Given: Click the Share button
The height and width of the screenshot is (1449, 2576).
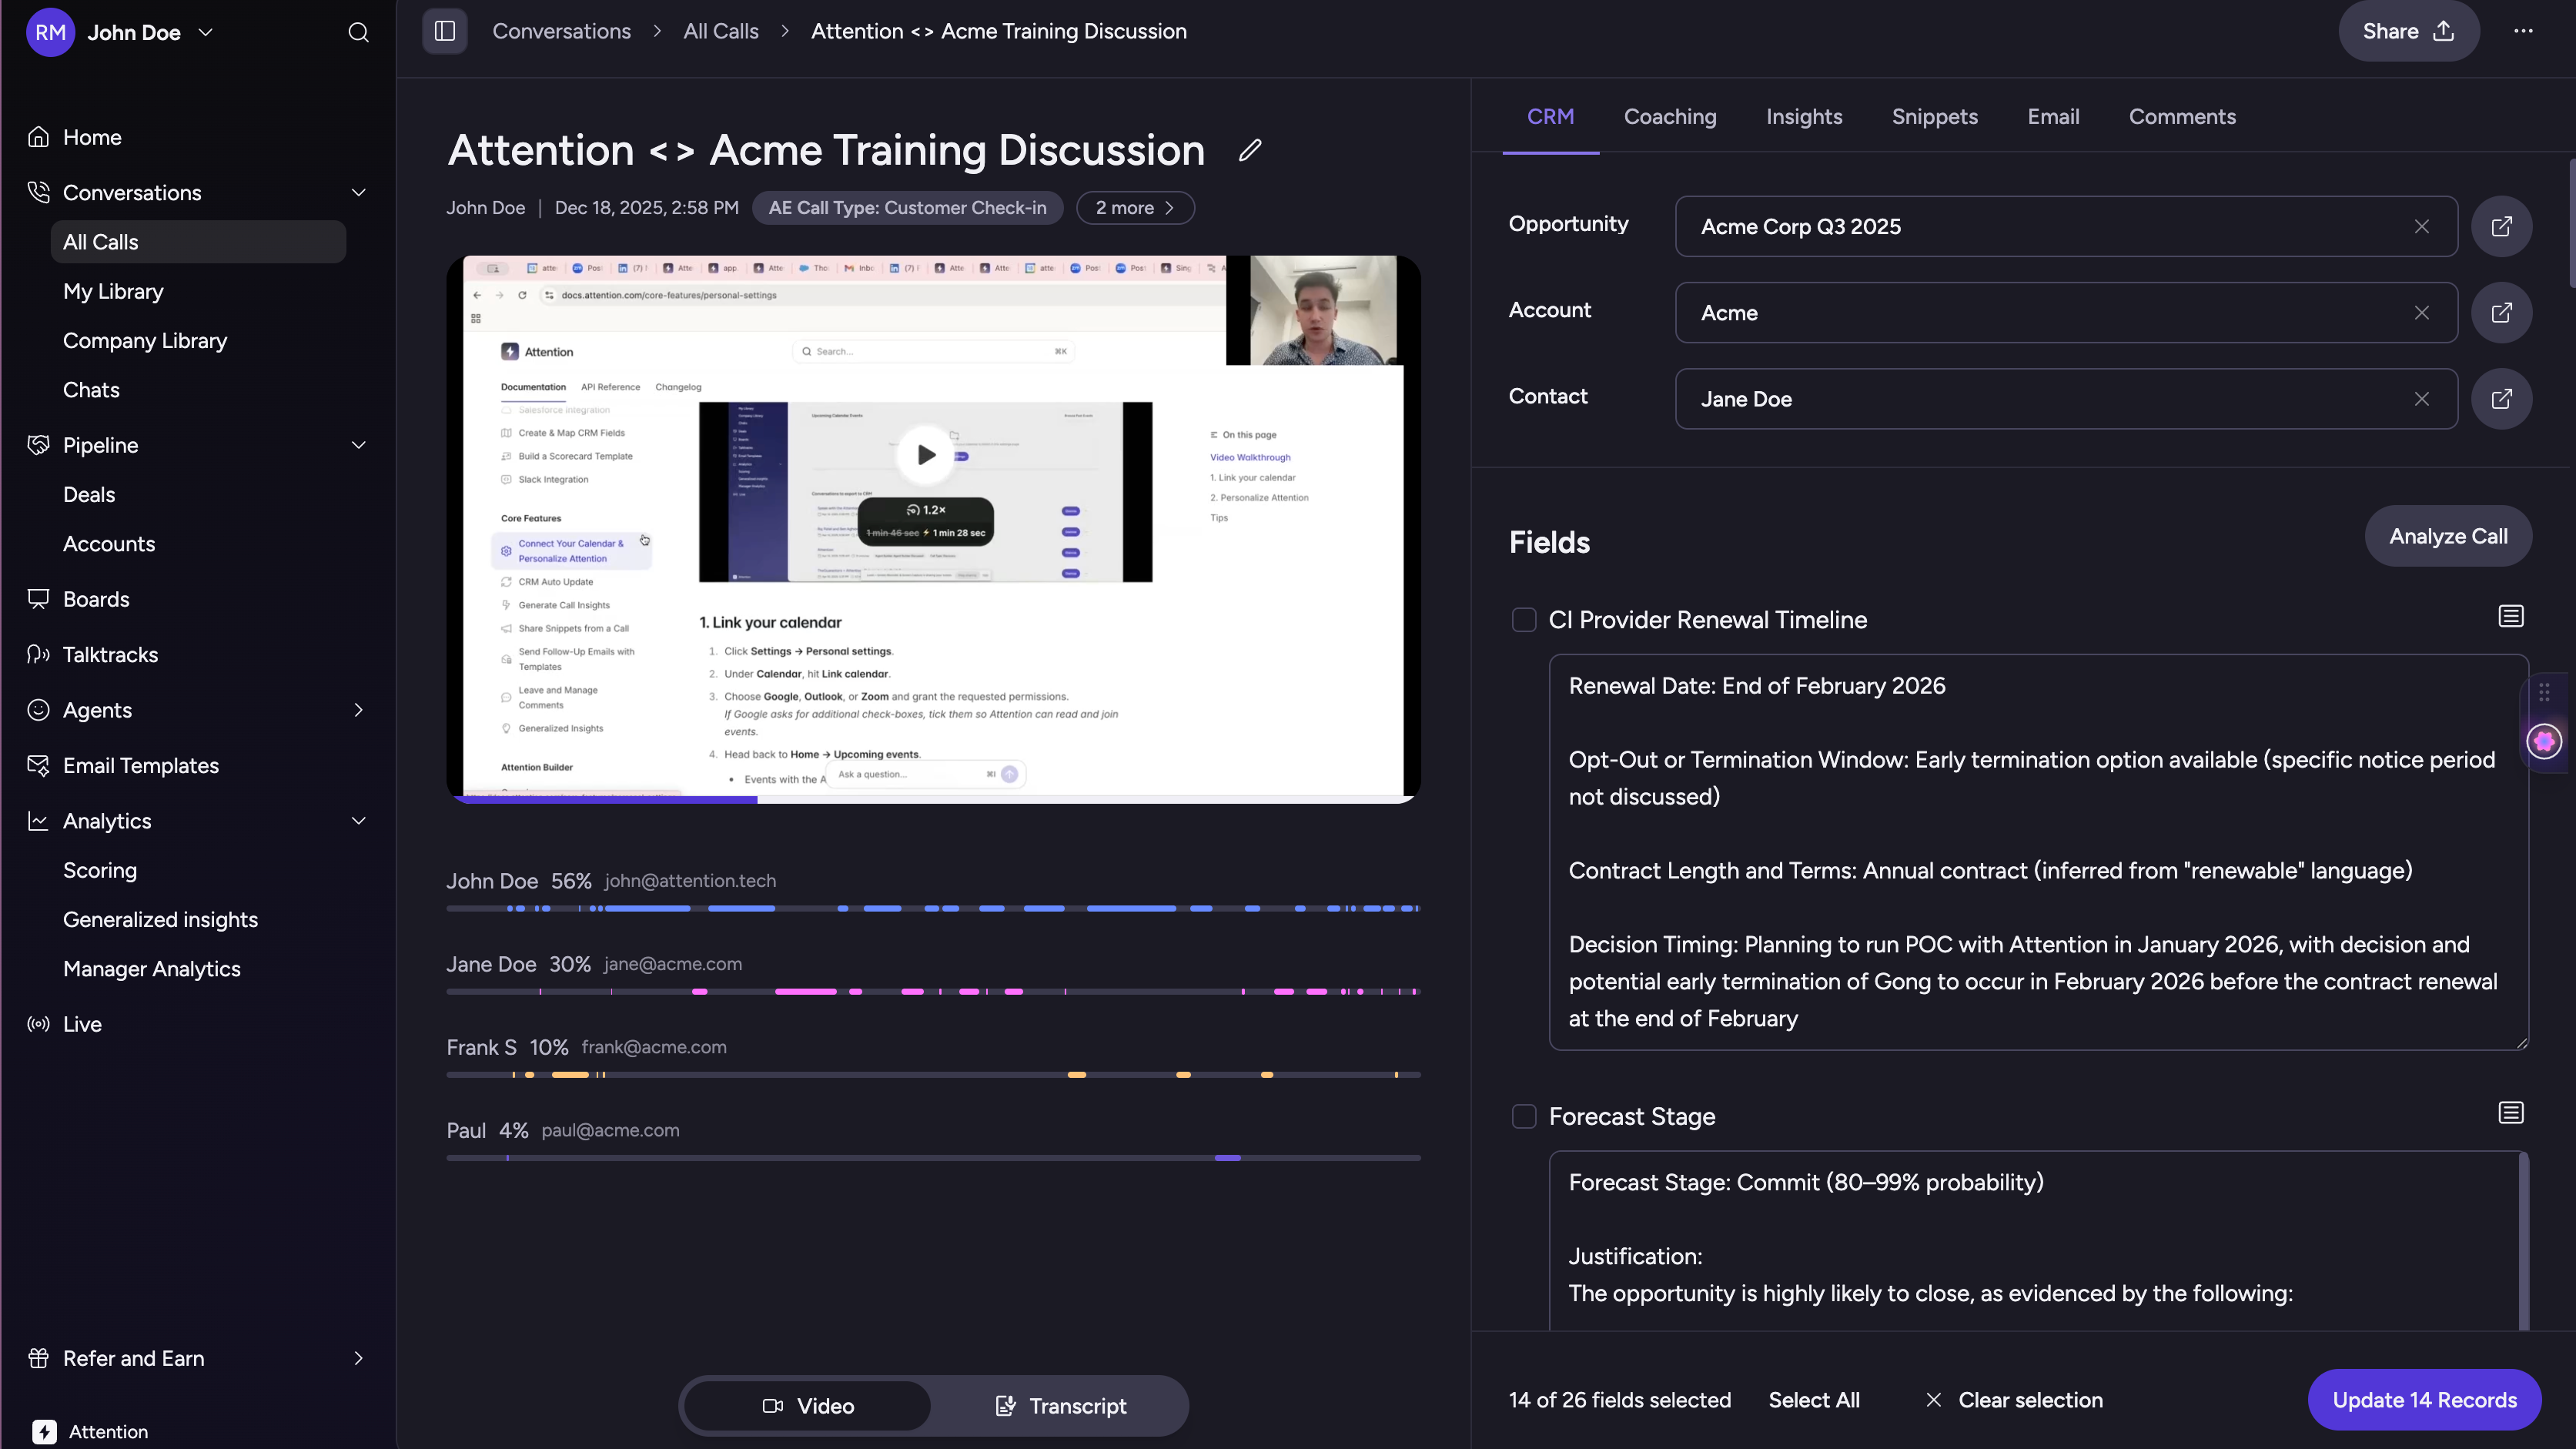Looking at the screenshot, I should coord(2408,31).
